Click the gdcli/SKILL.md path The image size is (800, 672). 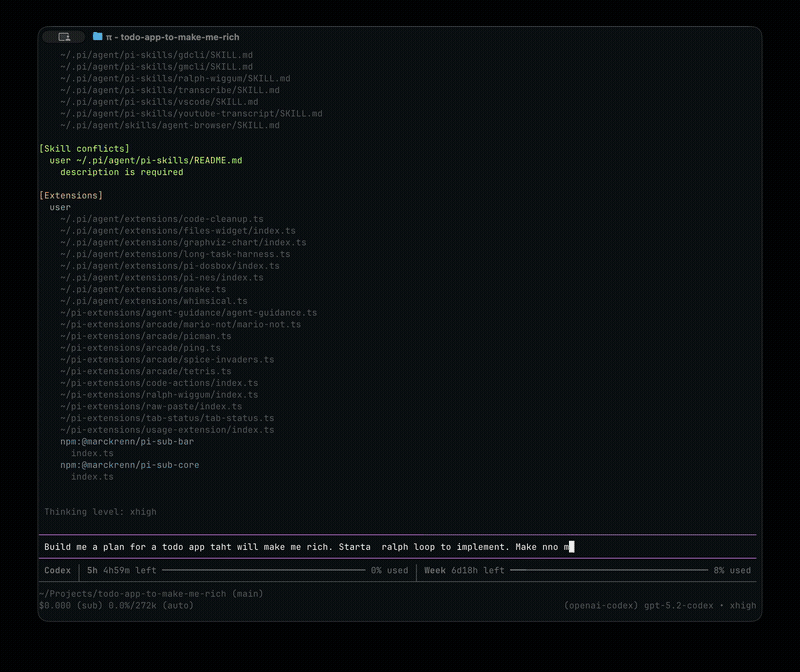pos(157,55)
